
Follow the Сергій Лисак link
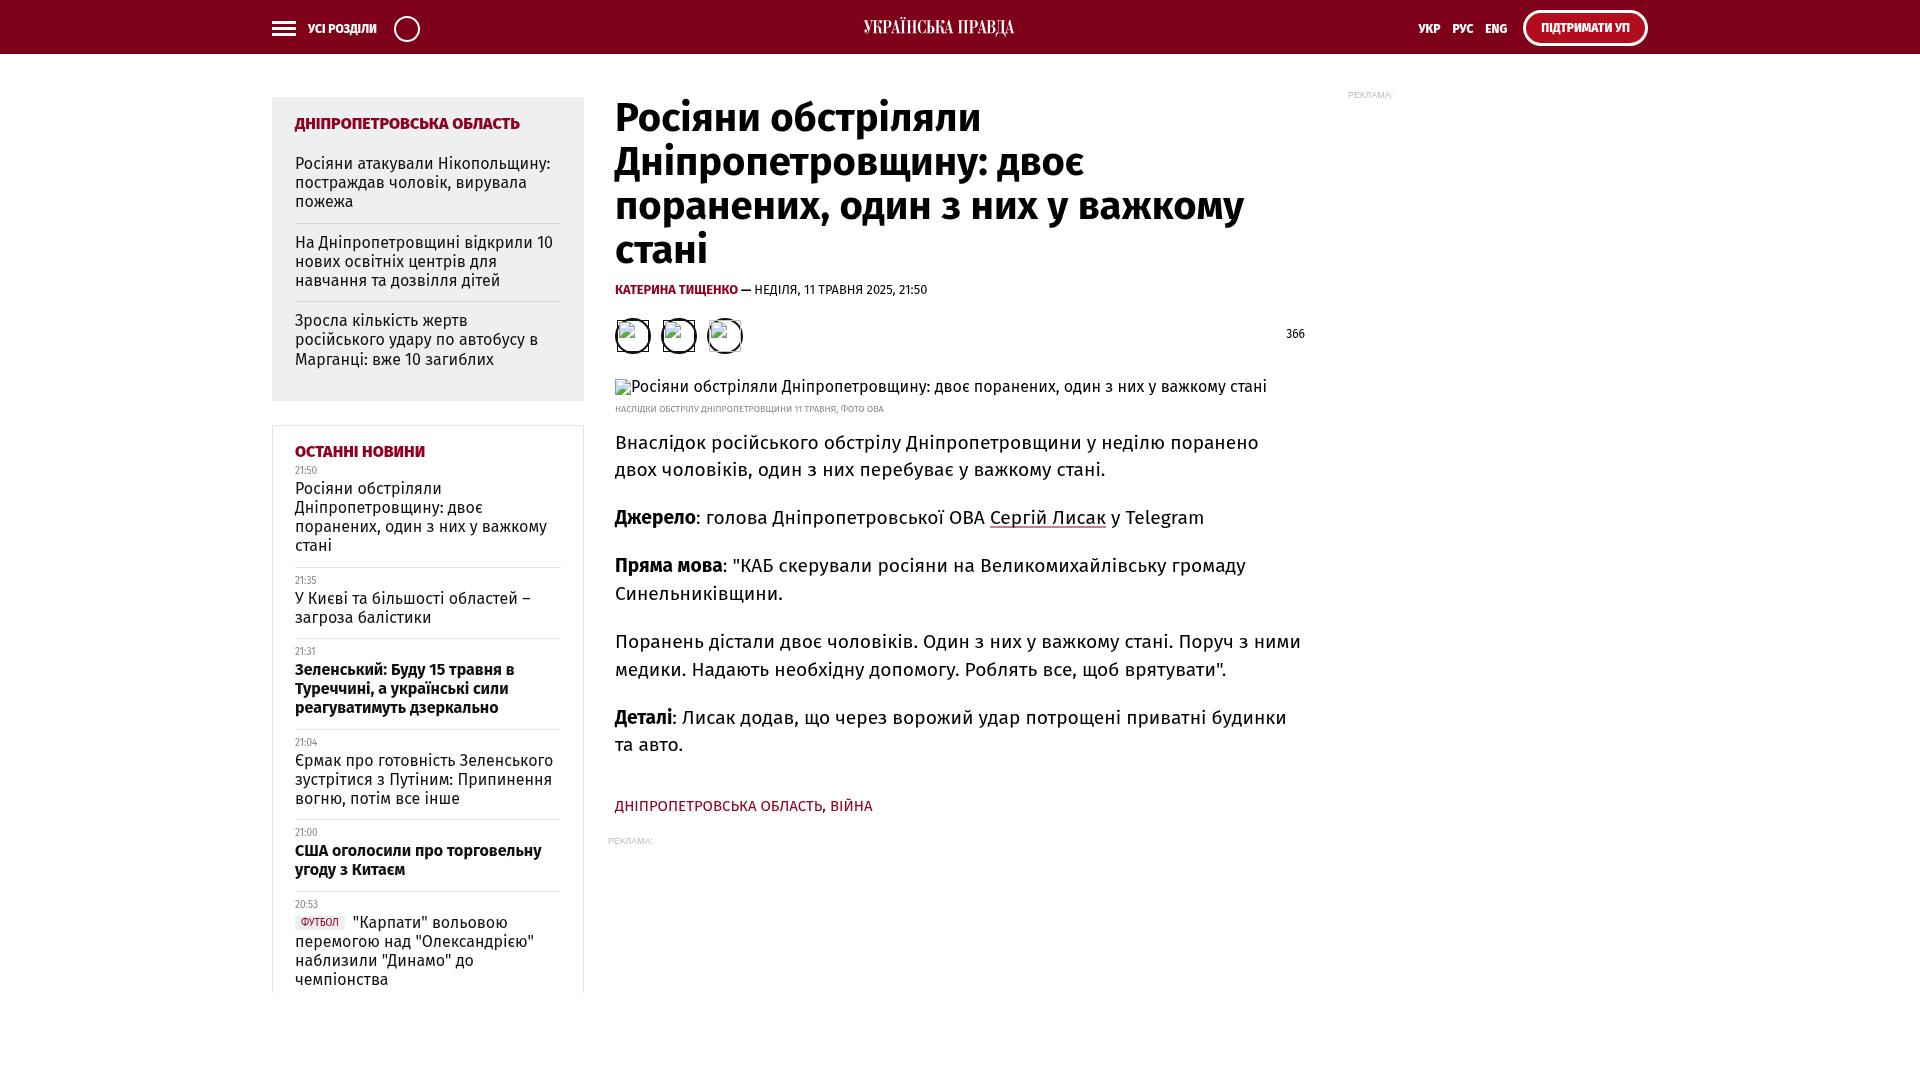click(x=1047, y=518)
